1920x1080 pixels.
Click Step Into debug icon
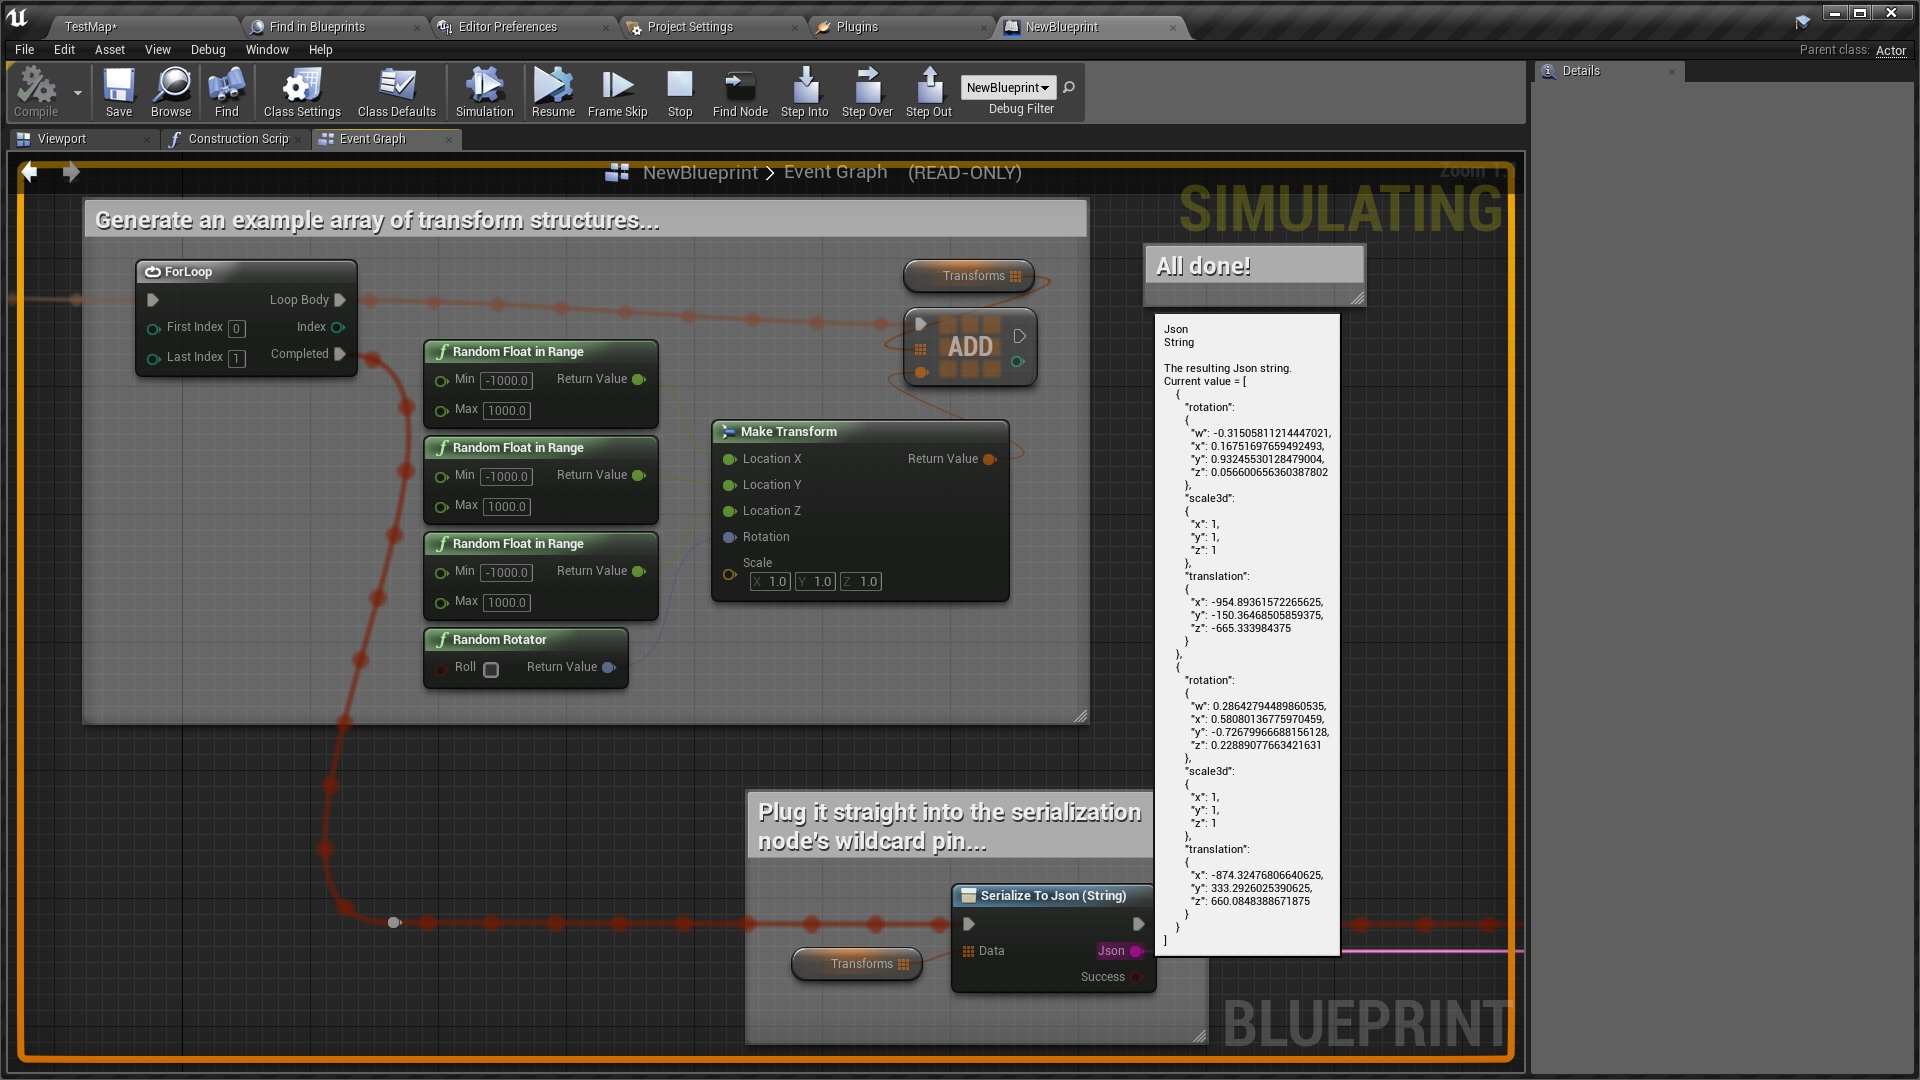coord(805,92)
